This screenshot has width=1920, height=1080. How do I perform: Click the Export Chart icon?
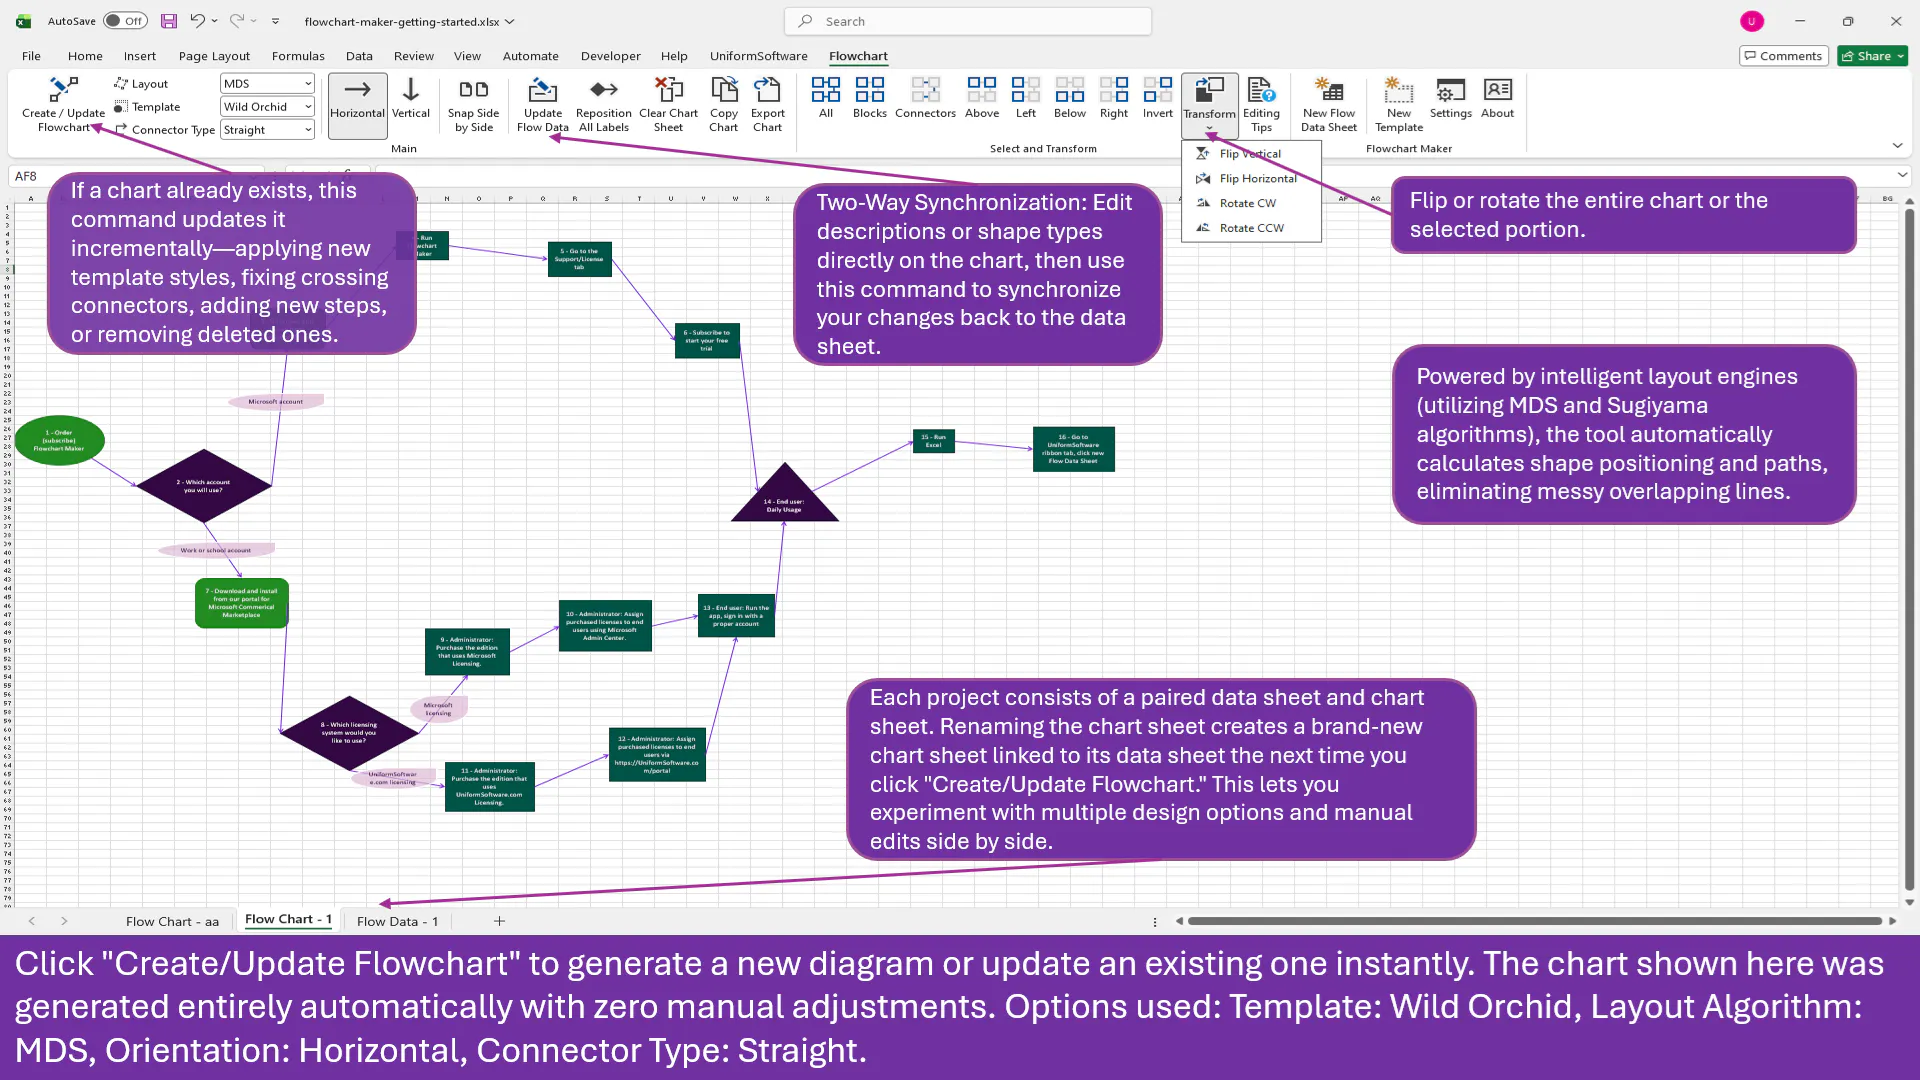[767, 104]
